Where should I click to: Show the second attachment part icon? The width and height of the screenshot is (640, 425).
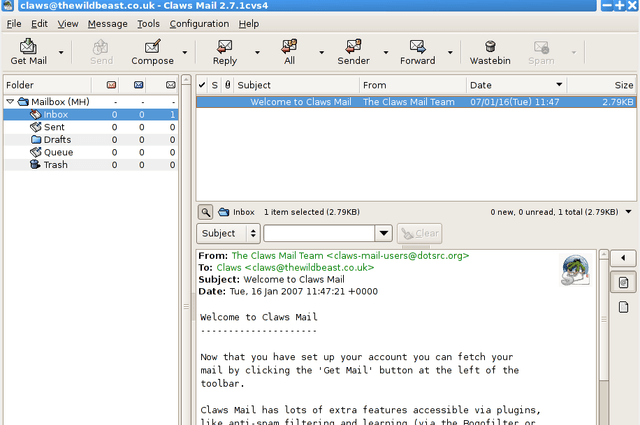pos(623,307)
